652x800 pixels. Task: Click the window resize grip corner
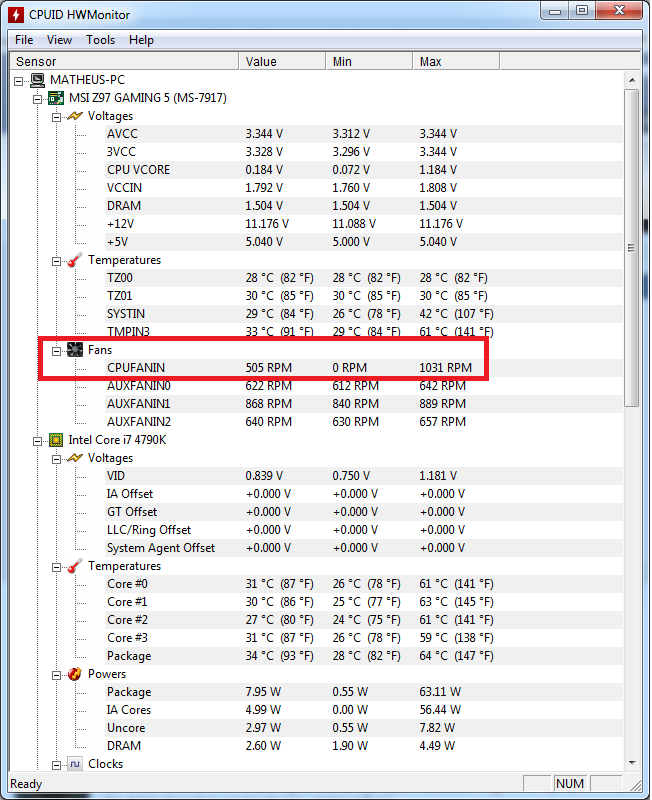635,784
